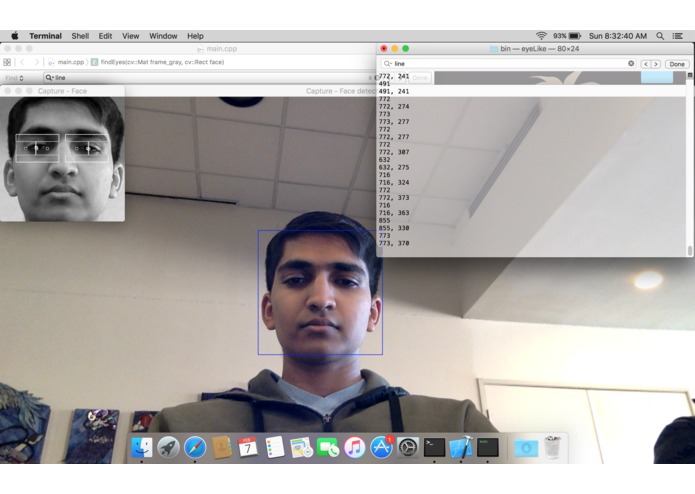Open search options magnifier in Terminal find bar

[387, 64]
